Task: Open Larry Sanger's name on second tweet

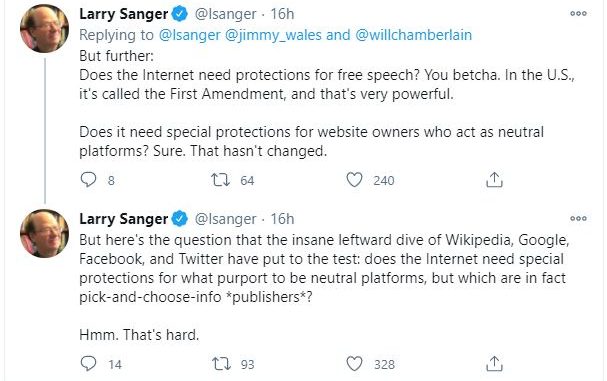Action: 123,219
